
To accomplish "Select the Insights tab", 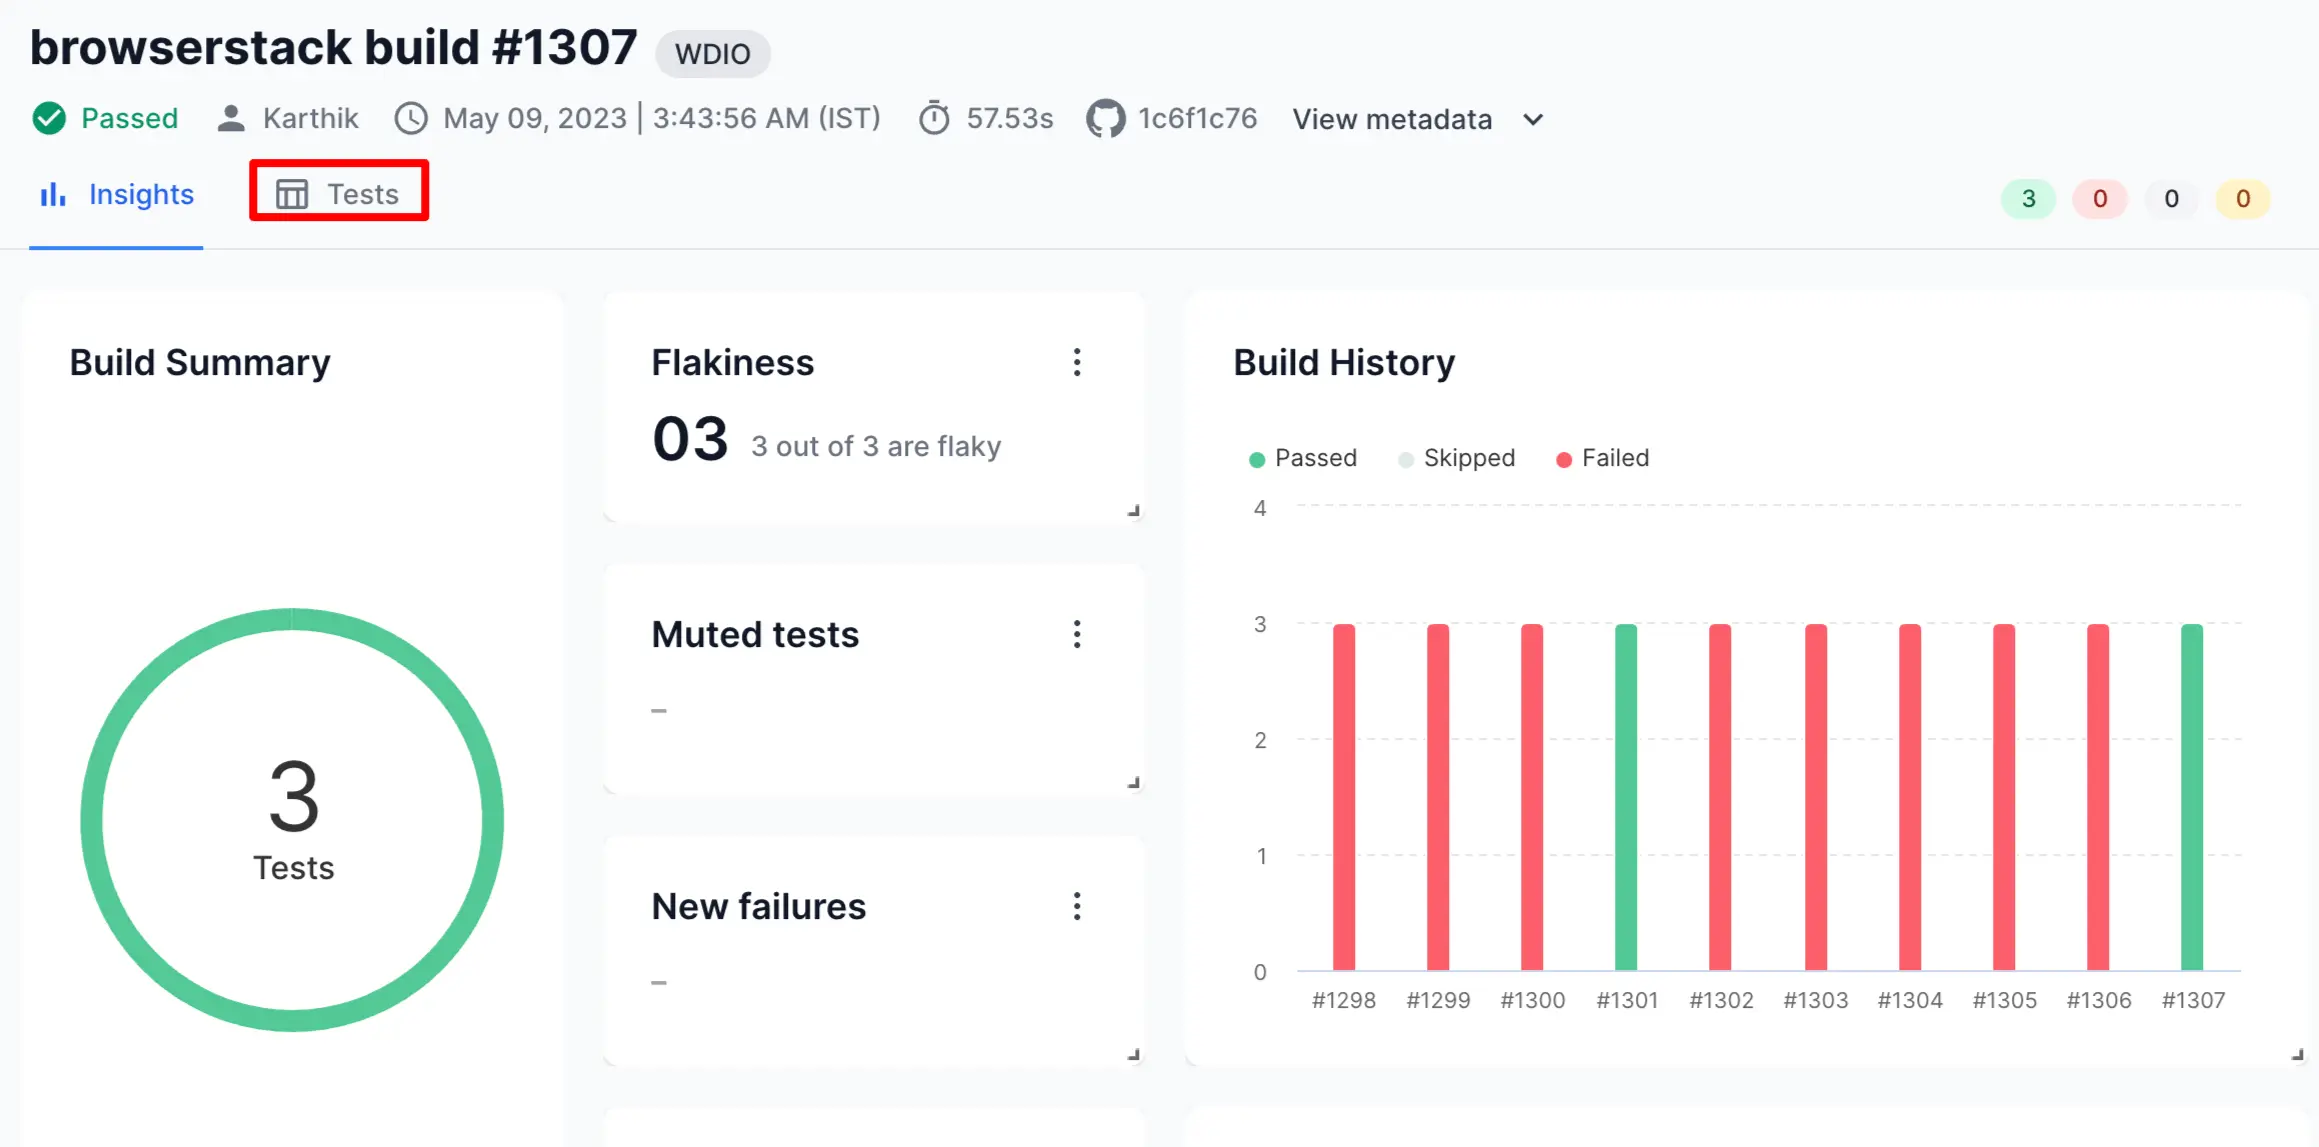I will [117, 194].
